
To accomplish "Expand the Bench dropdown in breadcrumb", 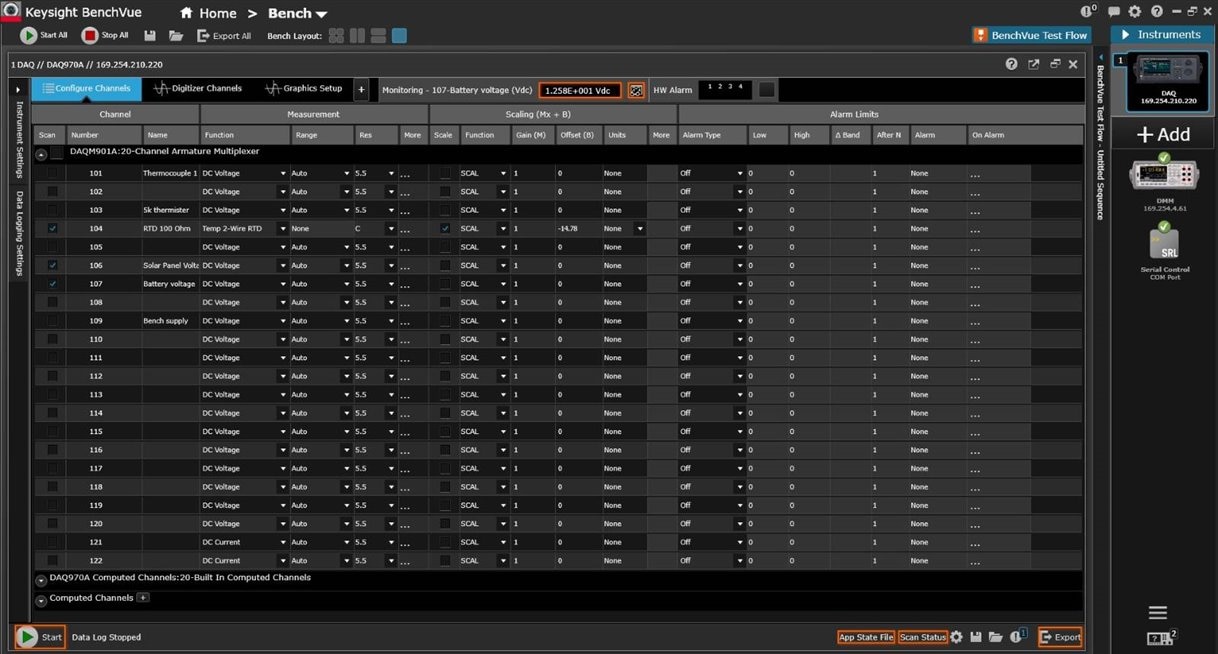I will click(x=321, y=14).
